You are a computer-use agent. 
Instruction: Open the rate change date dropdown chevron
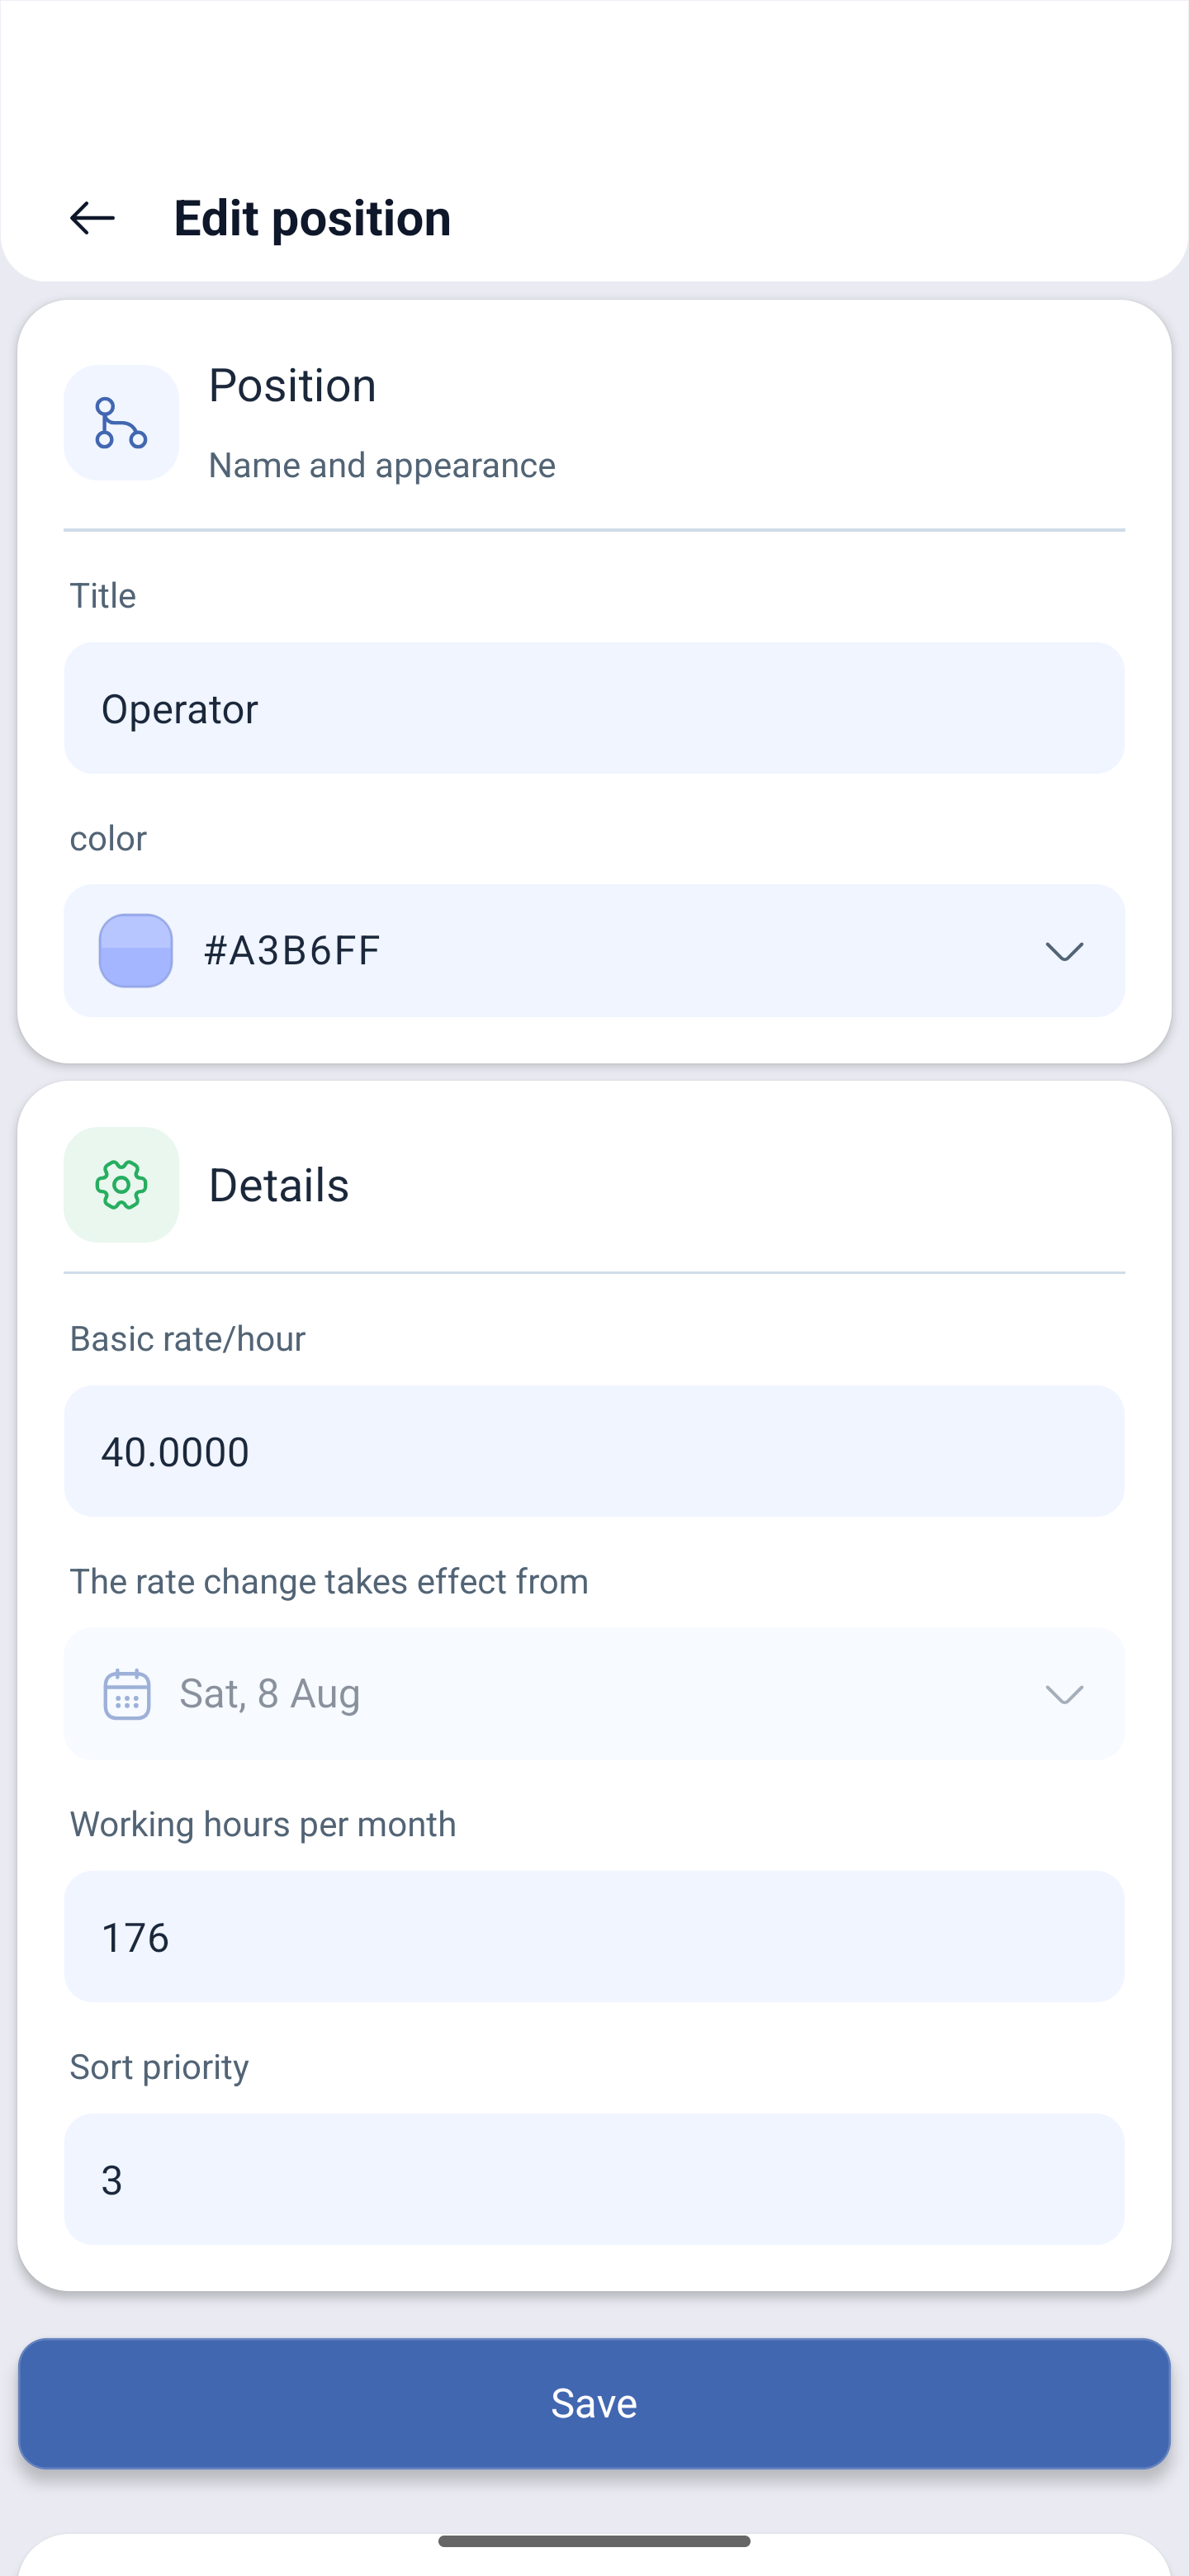tap(1064, 1694)
